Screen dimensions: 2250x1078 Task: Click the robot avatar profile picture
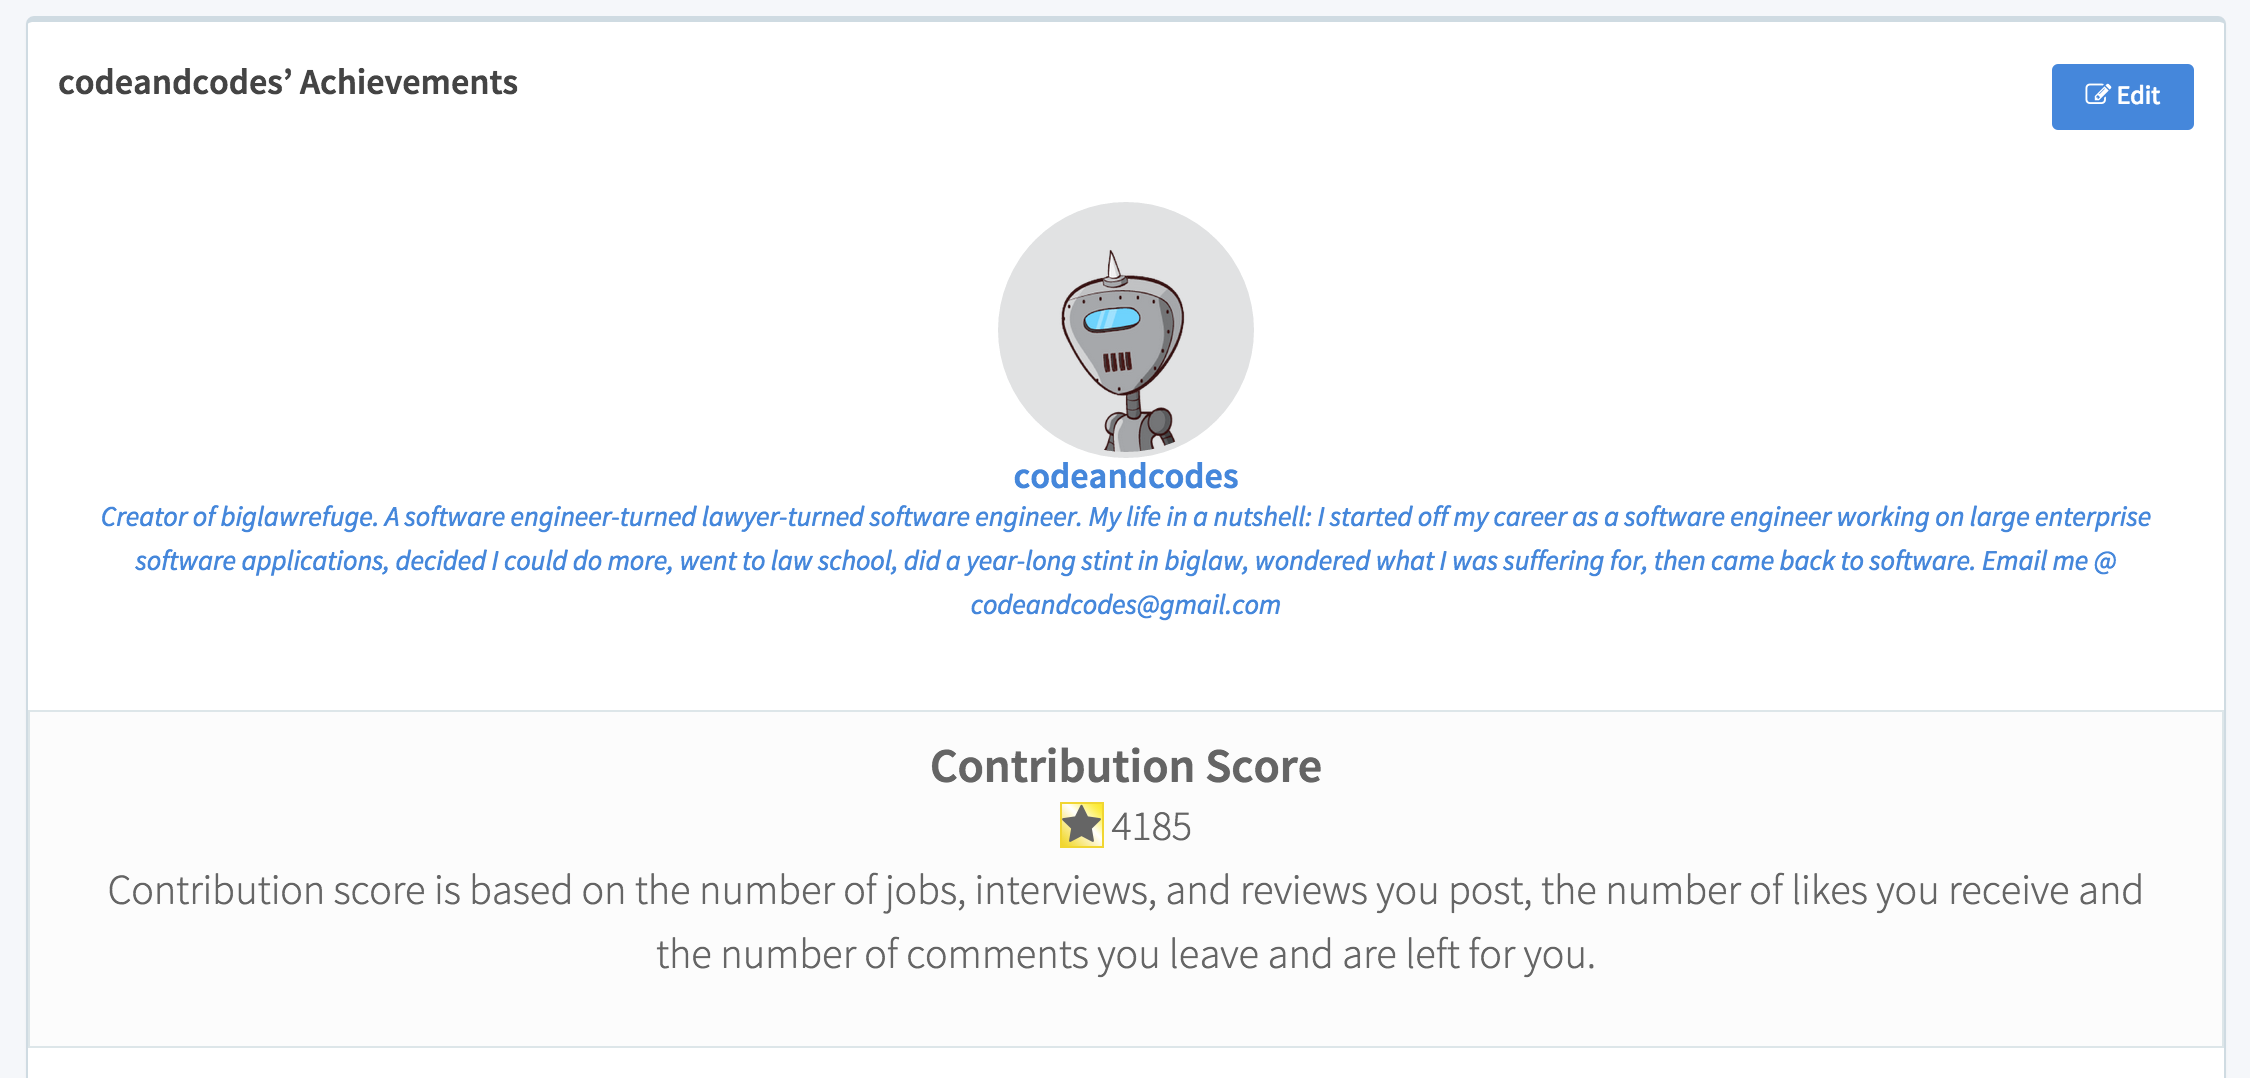(x=1125, y=330)
